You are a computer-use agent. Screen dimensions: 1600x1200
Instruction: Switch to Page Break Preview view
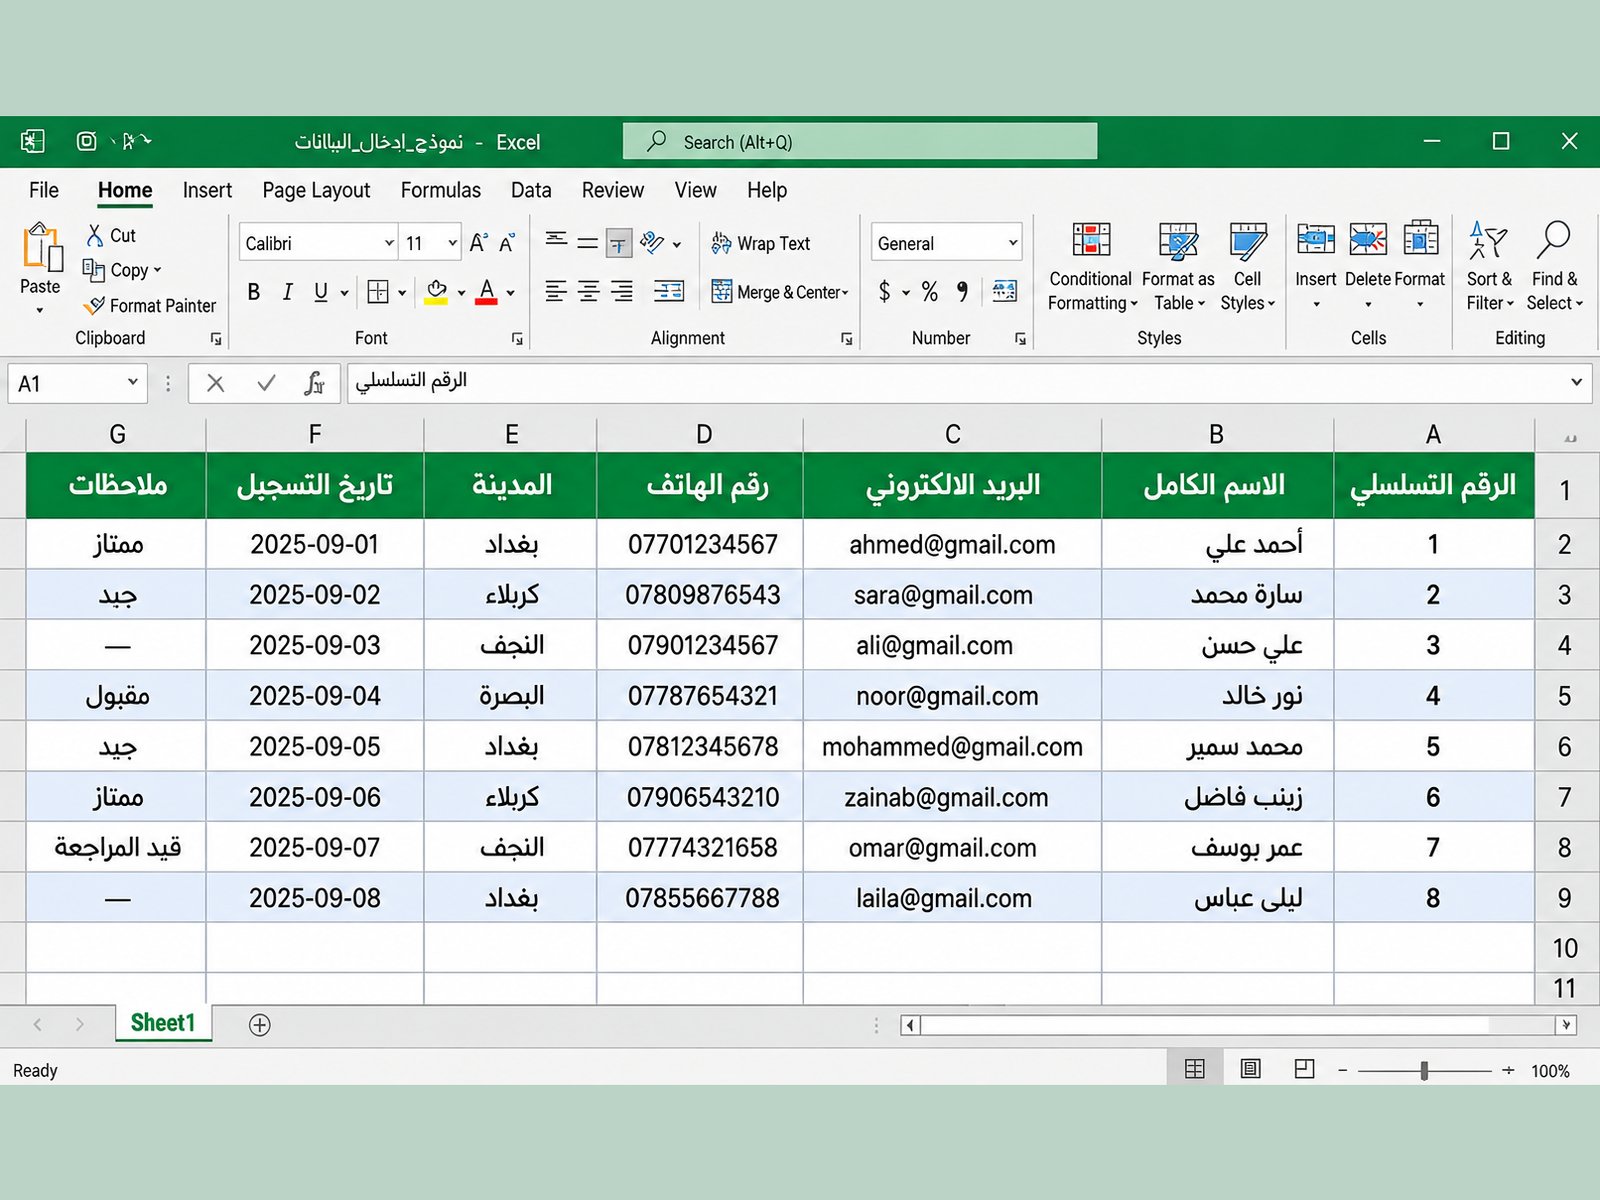click(1304, 1069)
